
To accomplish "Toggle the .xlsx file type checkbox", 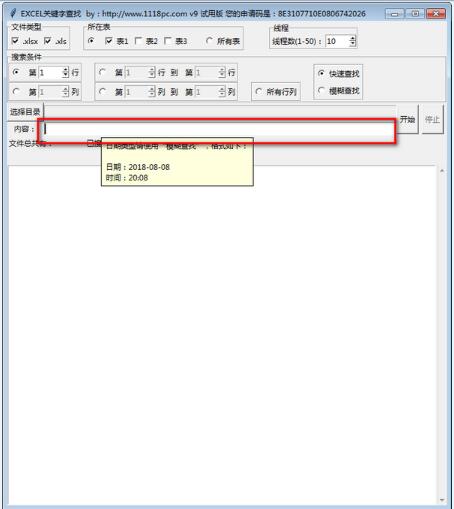I will 15,41.
